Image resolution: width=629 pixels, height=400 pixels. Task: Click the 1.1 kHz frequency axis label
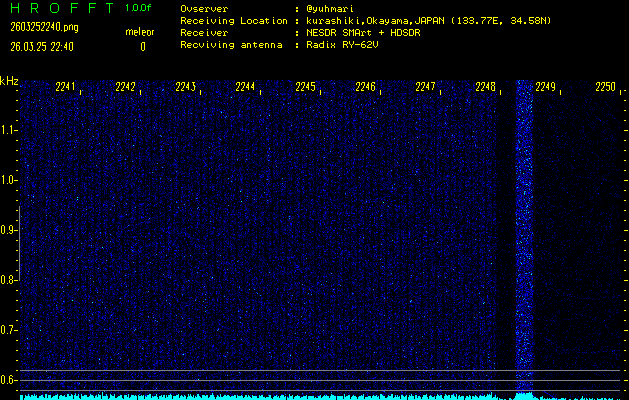coord(10,130)
